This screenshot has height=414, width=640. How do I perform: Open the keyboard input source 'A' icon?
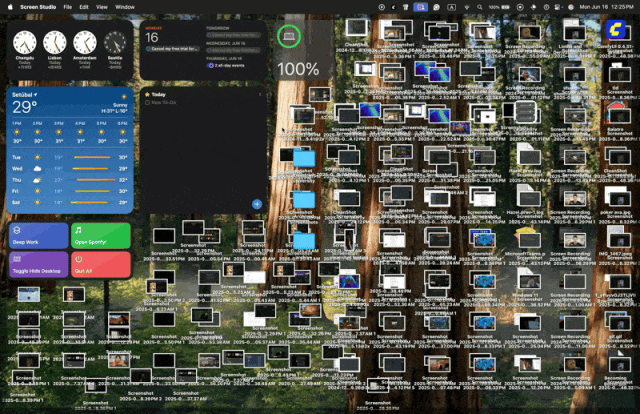pos(451,7)
